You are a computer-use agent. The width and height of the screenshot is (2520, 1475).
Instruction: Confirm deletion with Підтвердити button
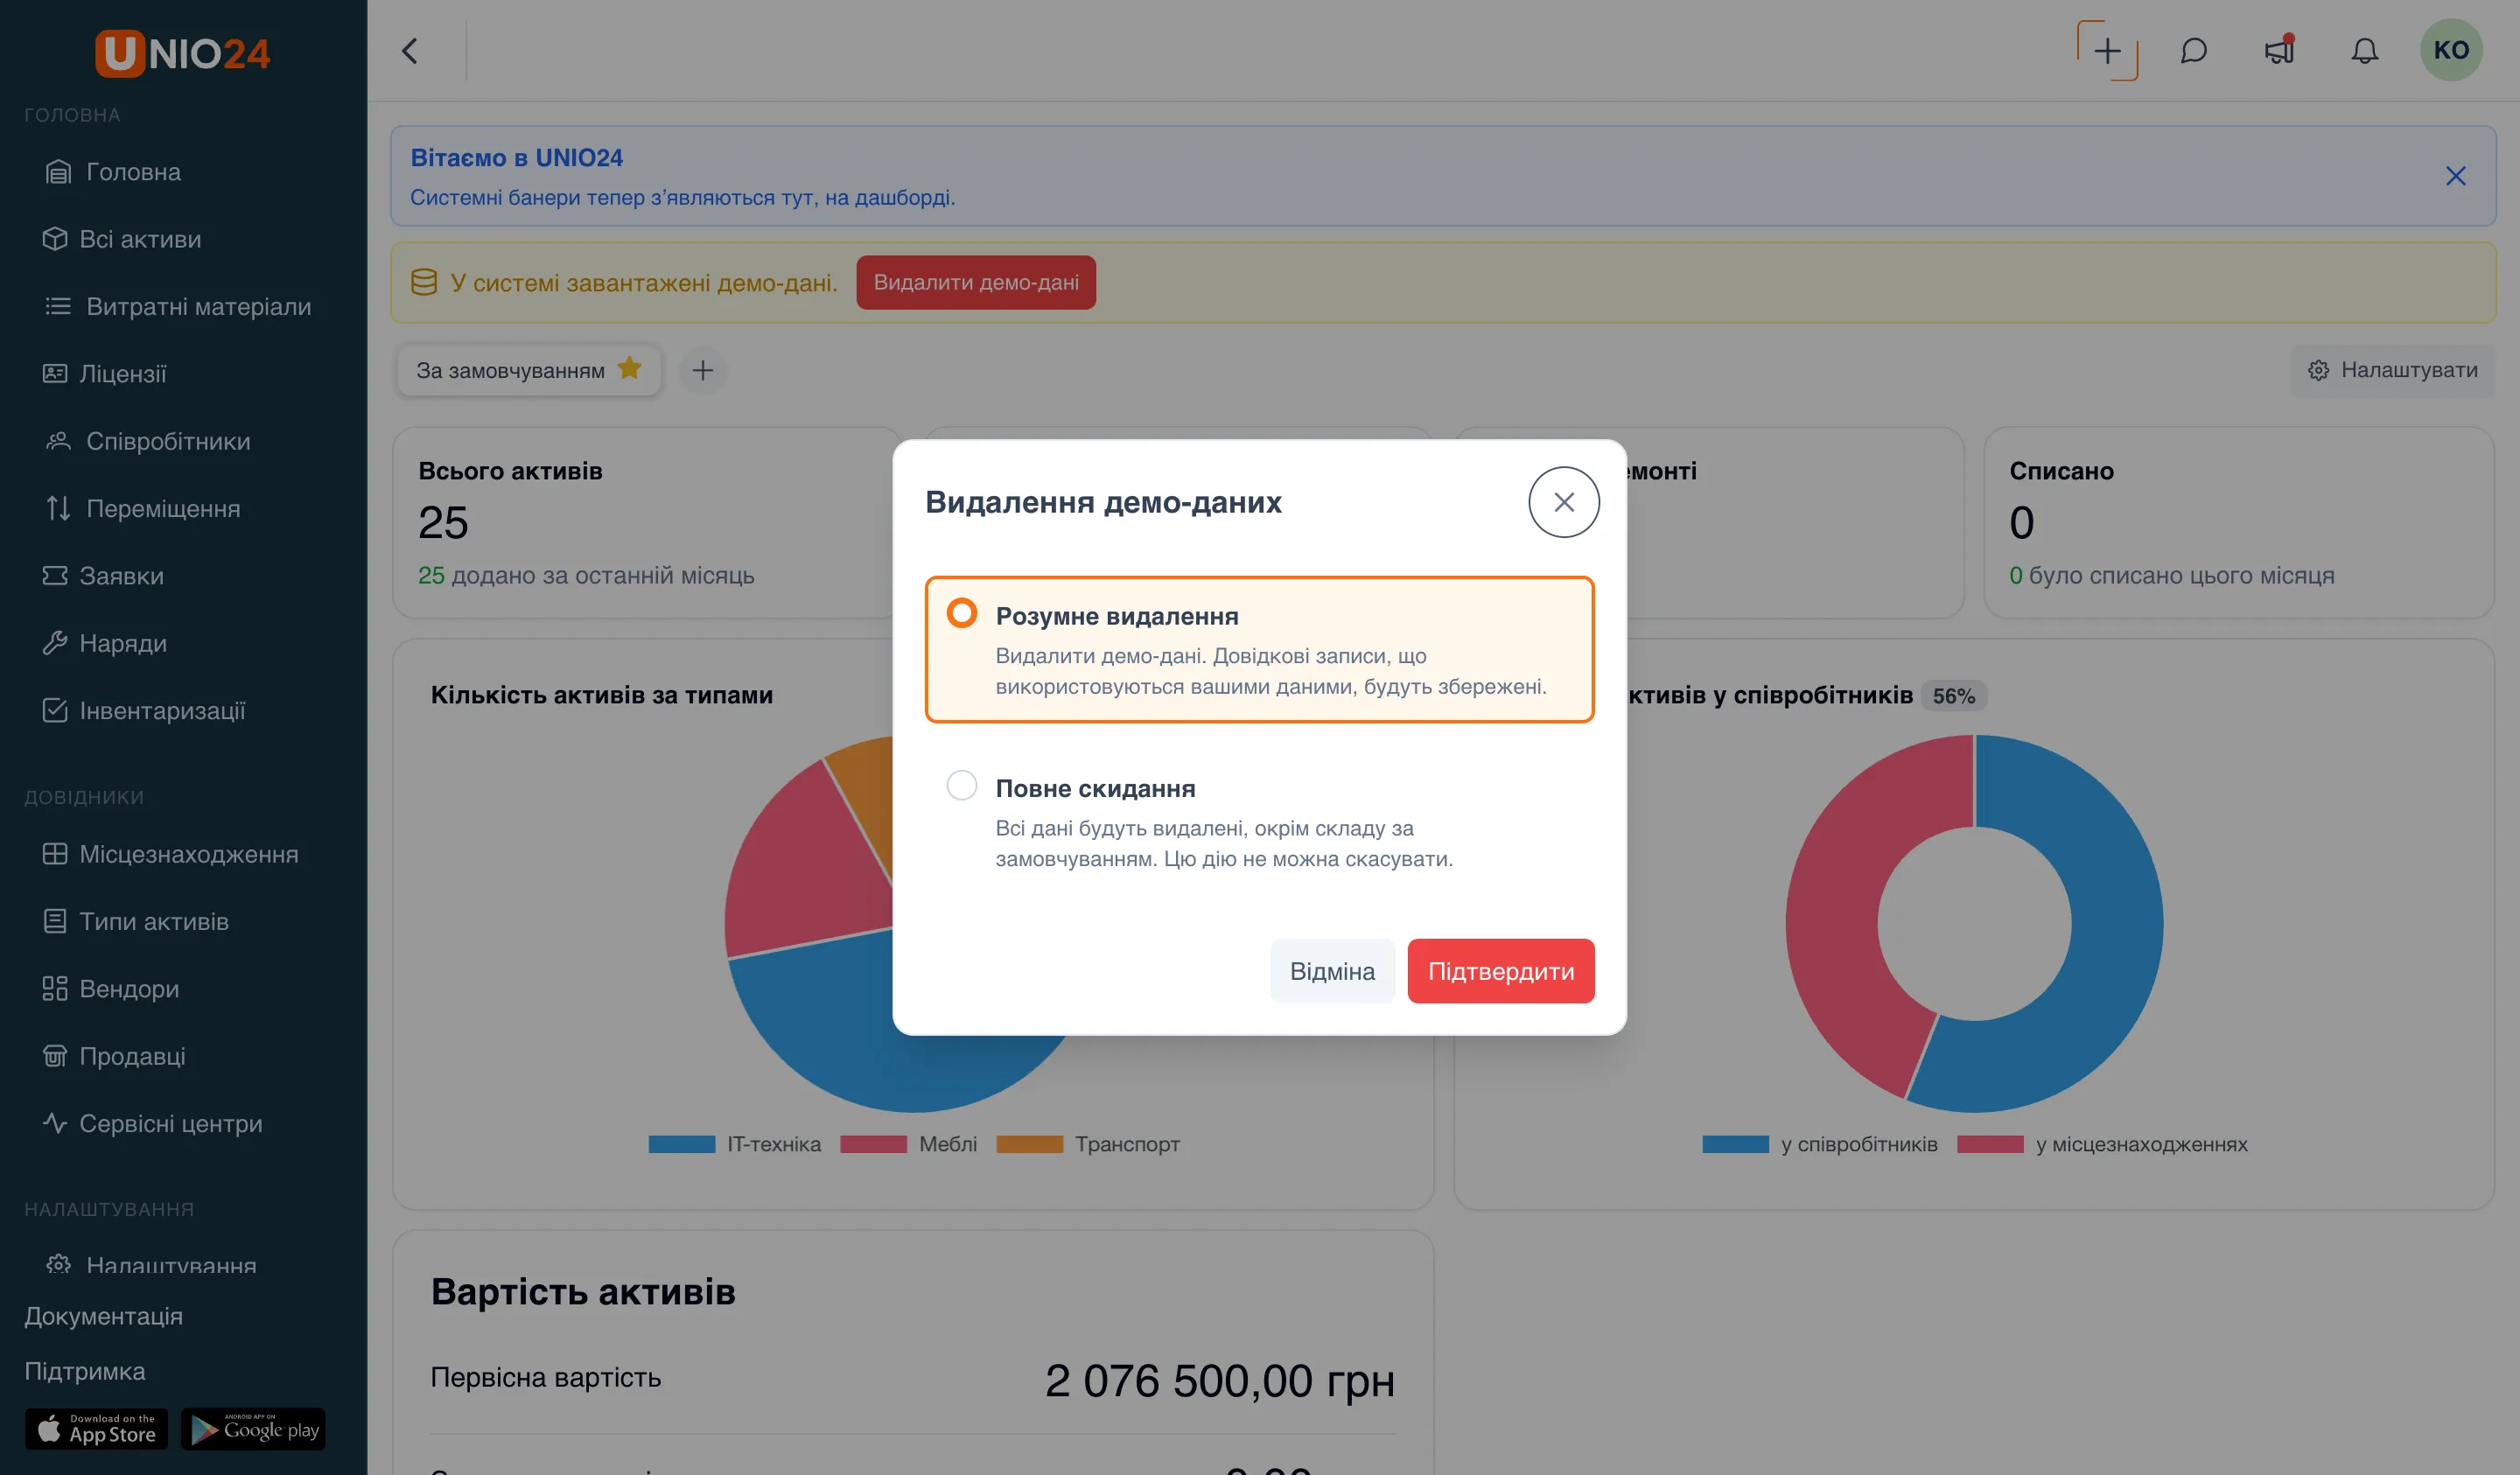tap(1500, 971)
